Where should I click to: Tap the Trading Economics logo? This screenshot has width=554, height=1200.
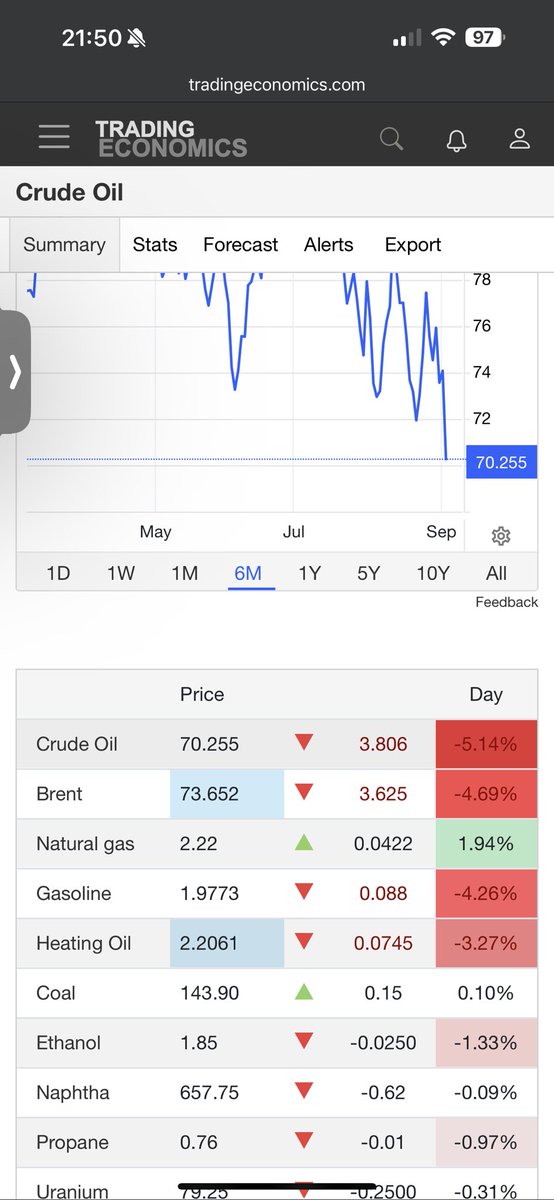(171, 138)
